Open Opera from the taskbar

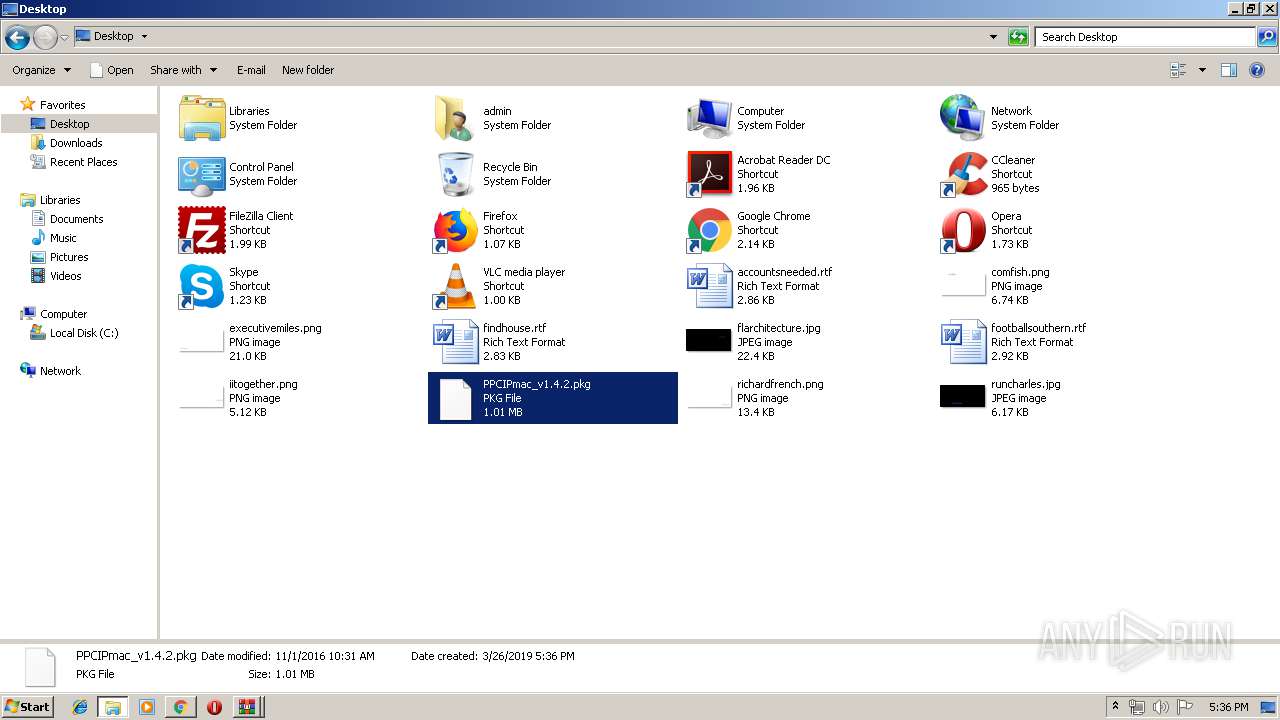click(x=214, y=707)
